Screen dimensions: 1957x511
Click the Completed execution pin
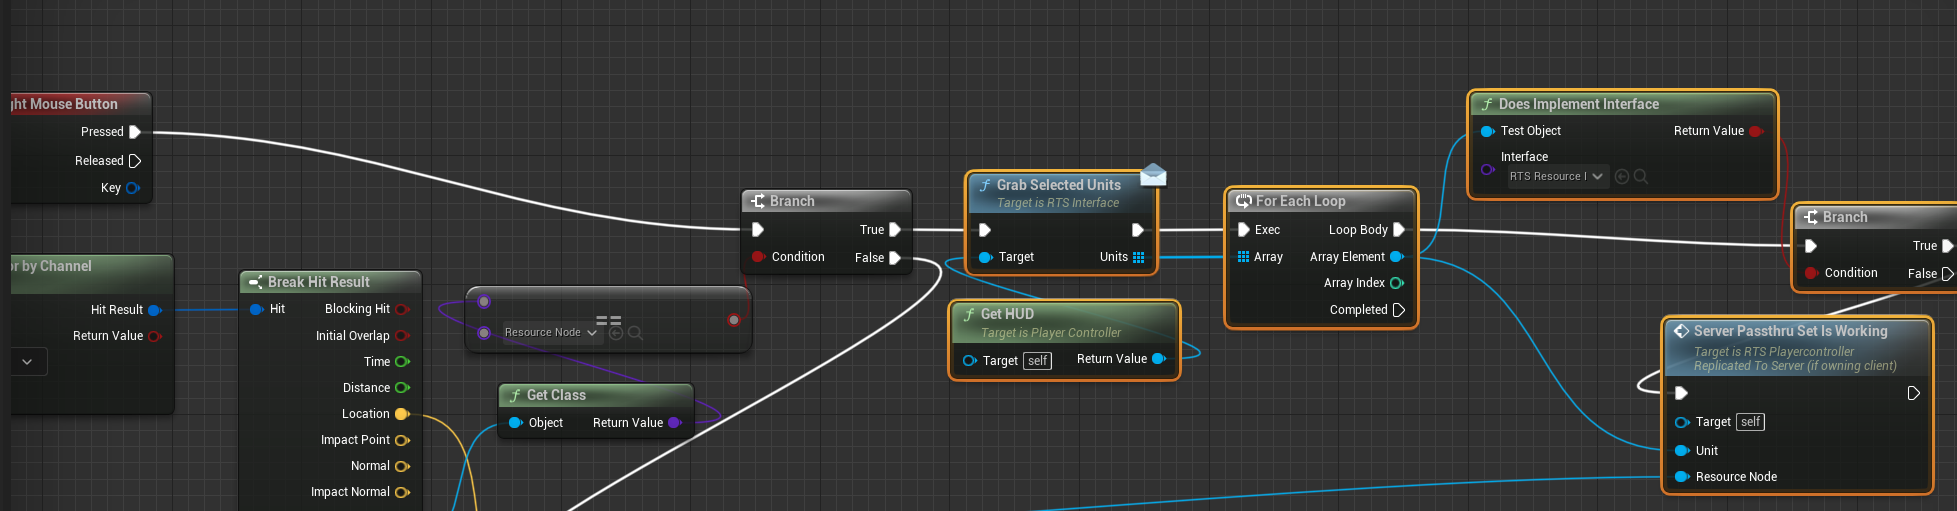[x=1399, y=310]
